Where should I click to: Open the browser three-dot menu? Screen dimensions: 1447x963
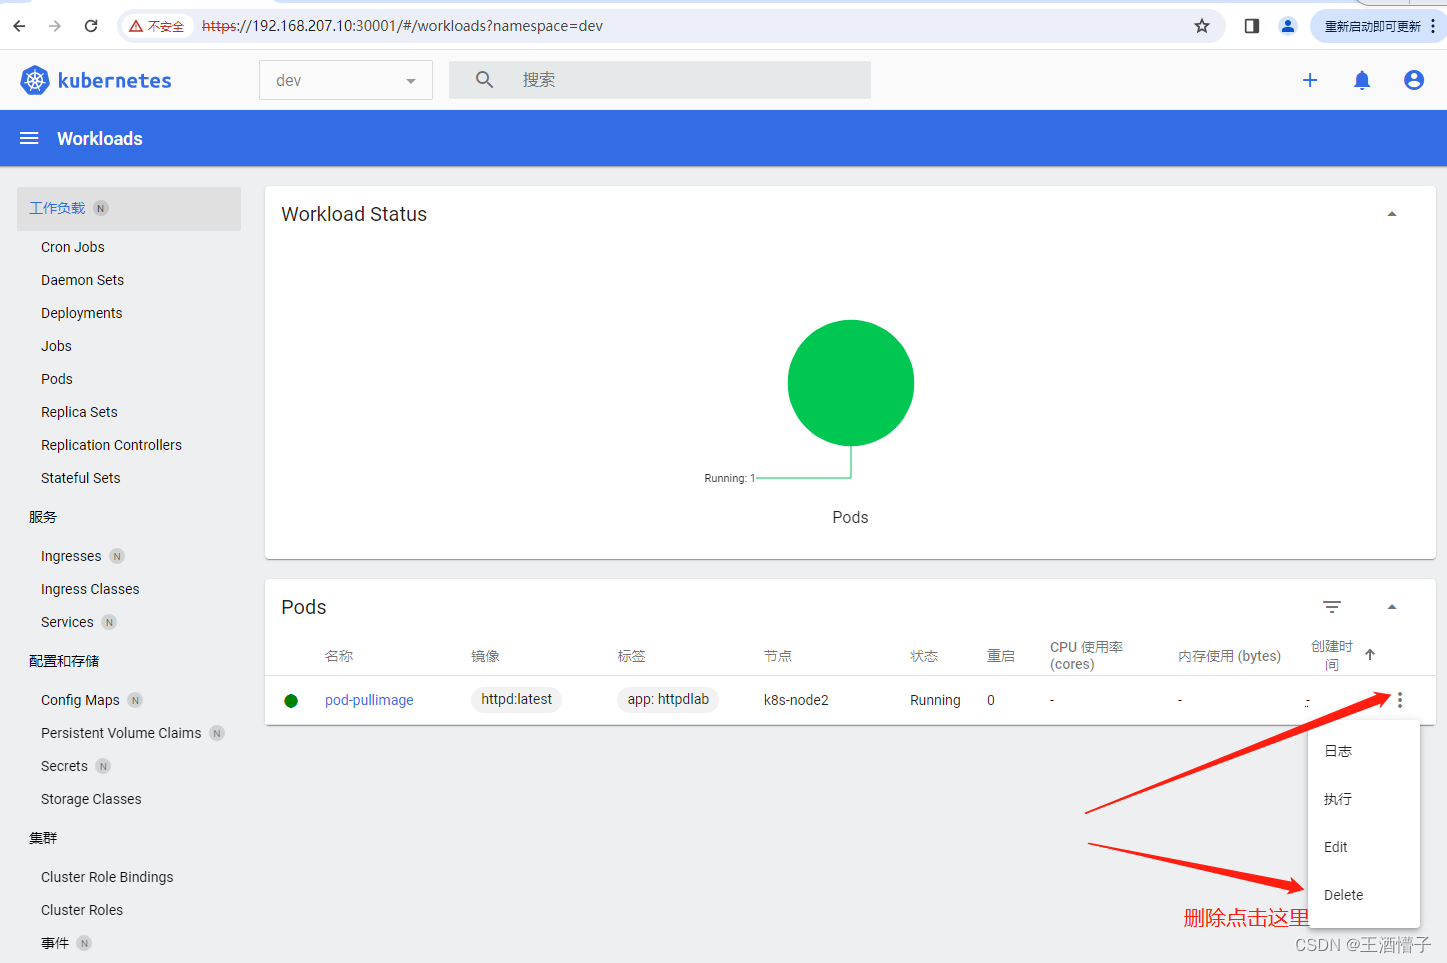(1433, 26)
